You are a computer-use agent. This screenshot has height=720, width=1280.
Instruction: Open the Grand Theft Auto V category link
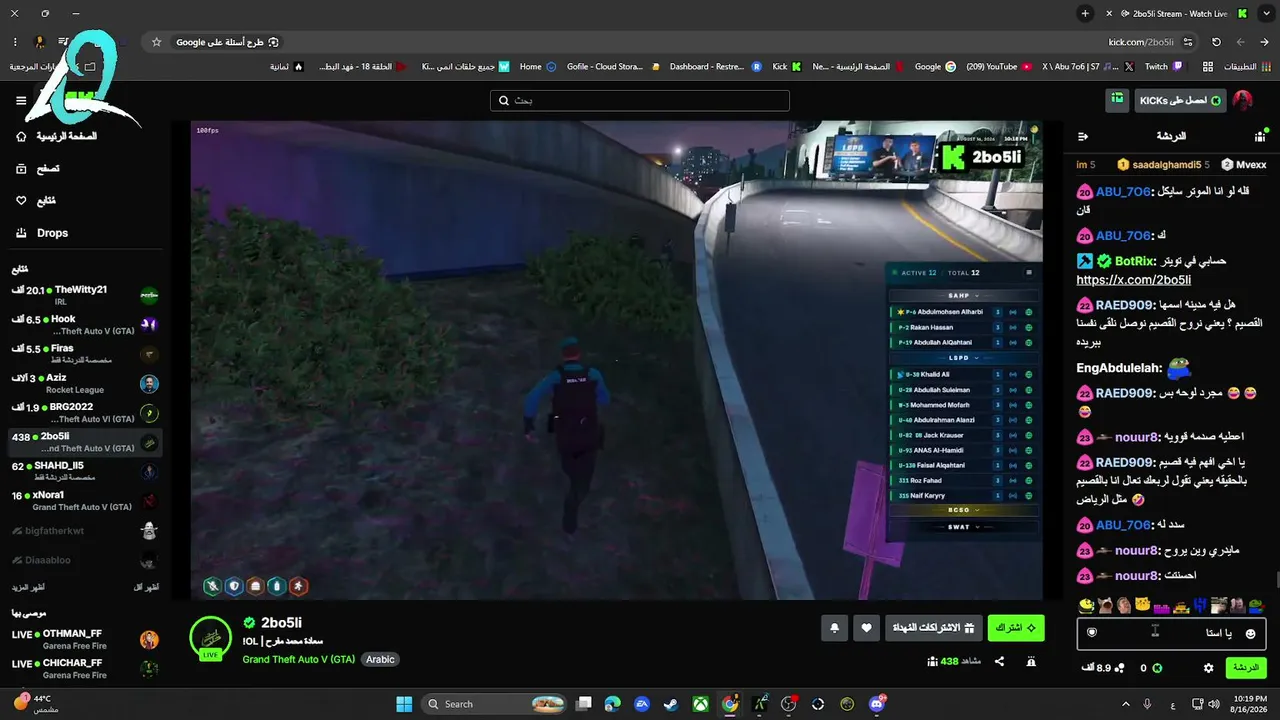click(299, 660)
